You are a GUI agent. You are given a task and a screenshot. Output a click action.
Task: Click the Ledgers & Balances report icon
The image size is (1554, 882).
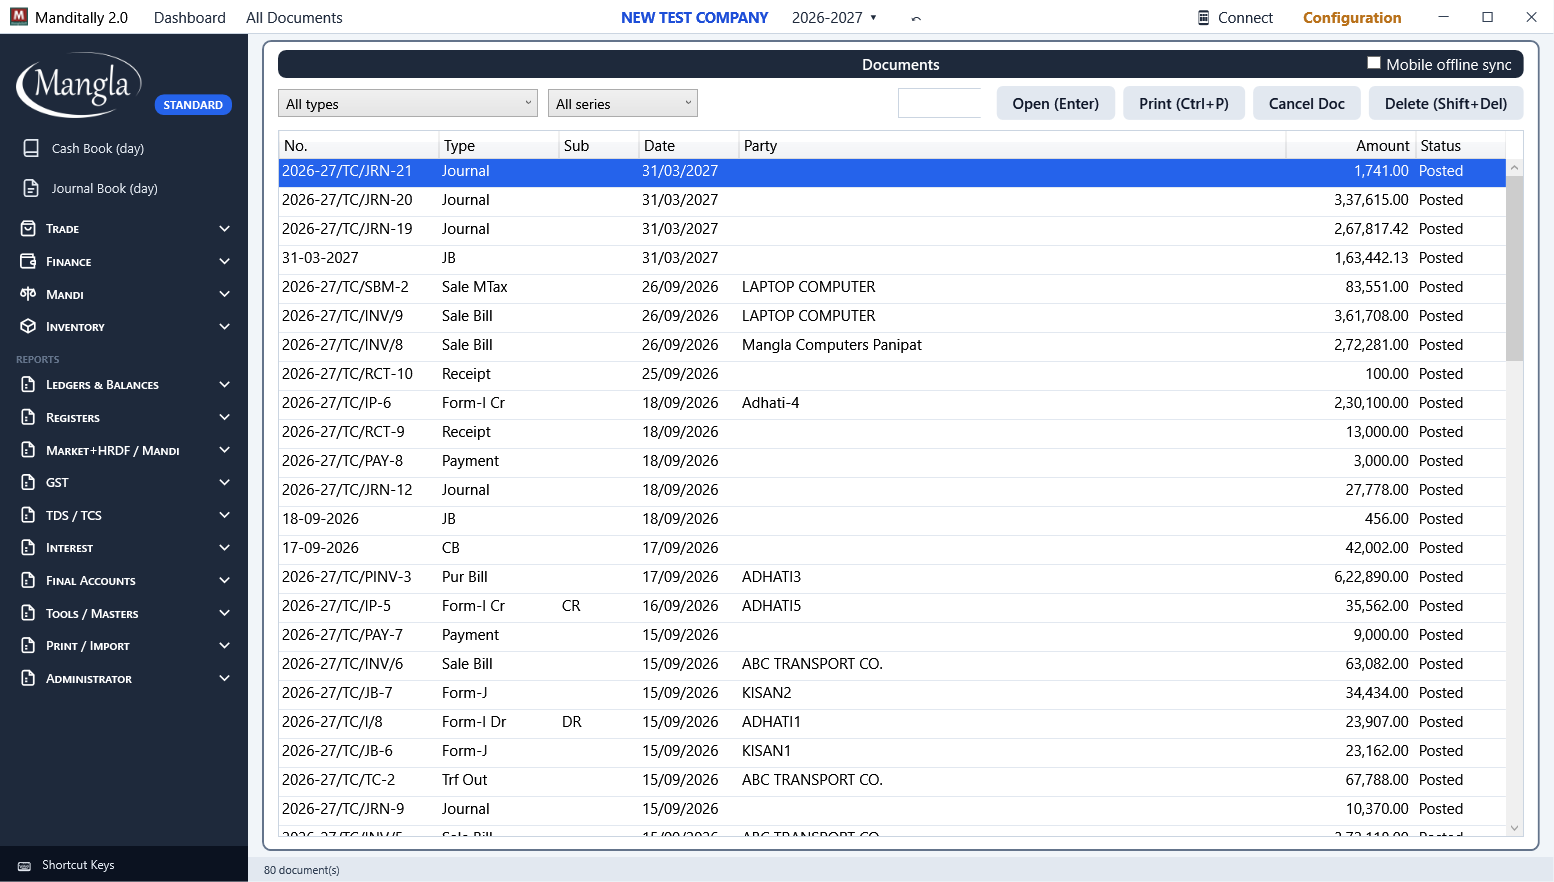28,385
